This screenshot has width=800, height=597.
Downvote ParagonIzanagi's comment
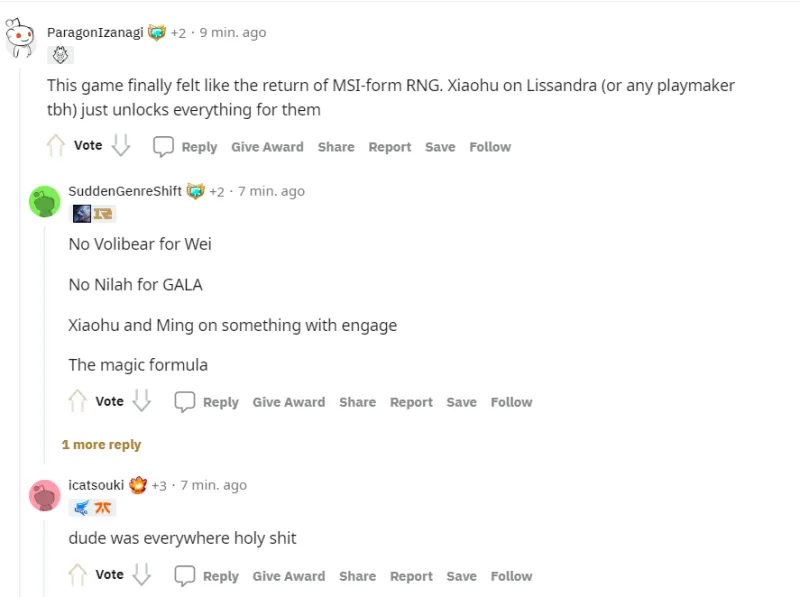121,146
